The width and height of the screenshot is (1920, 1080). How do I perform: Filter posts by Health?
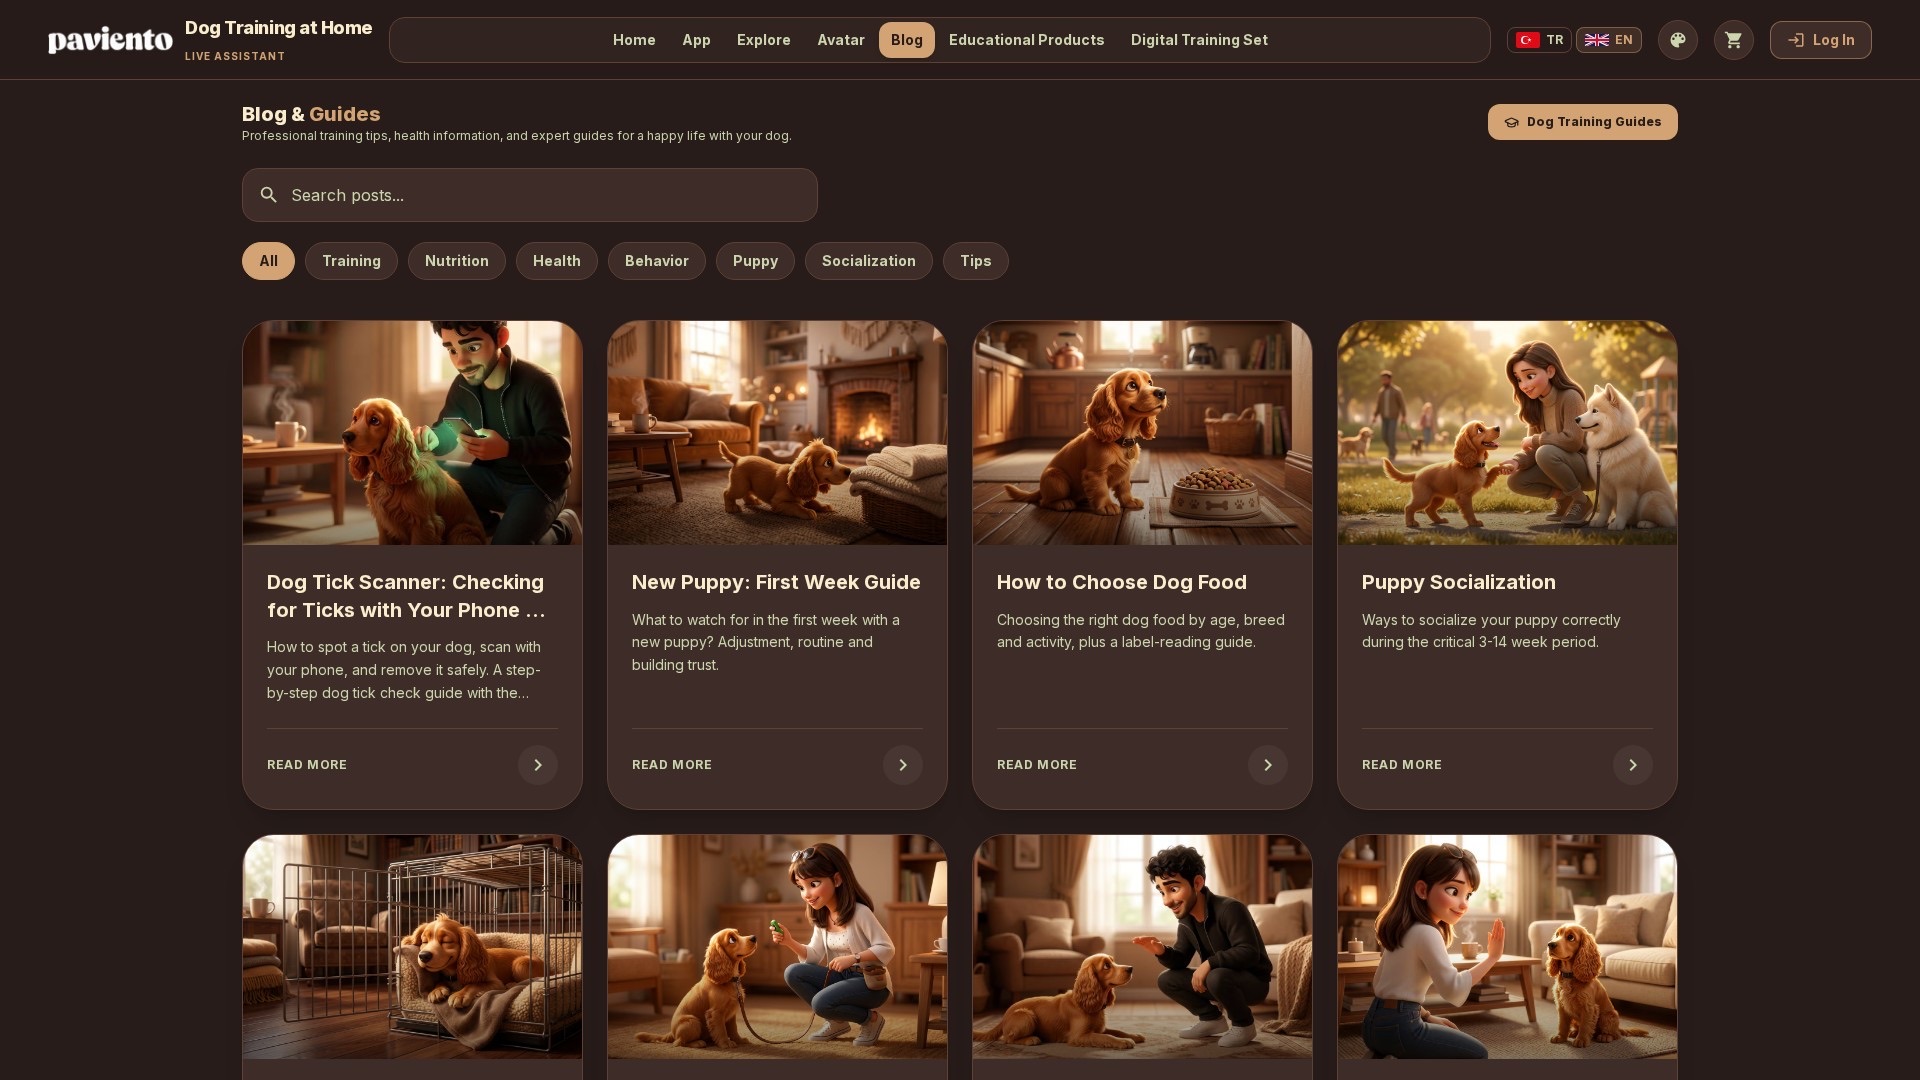click(x=557, y=261)
